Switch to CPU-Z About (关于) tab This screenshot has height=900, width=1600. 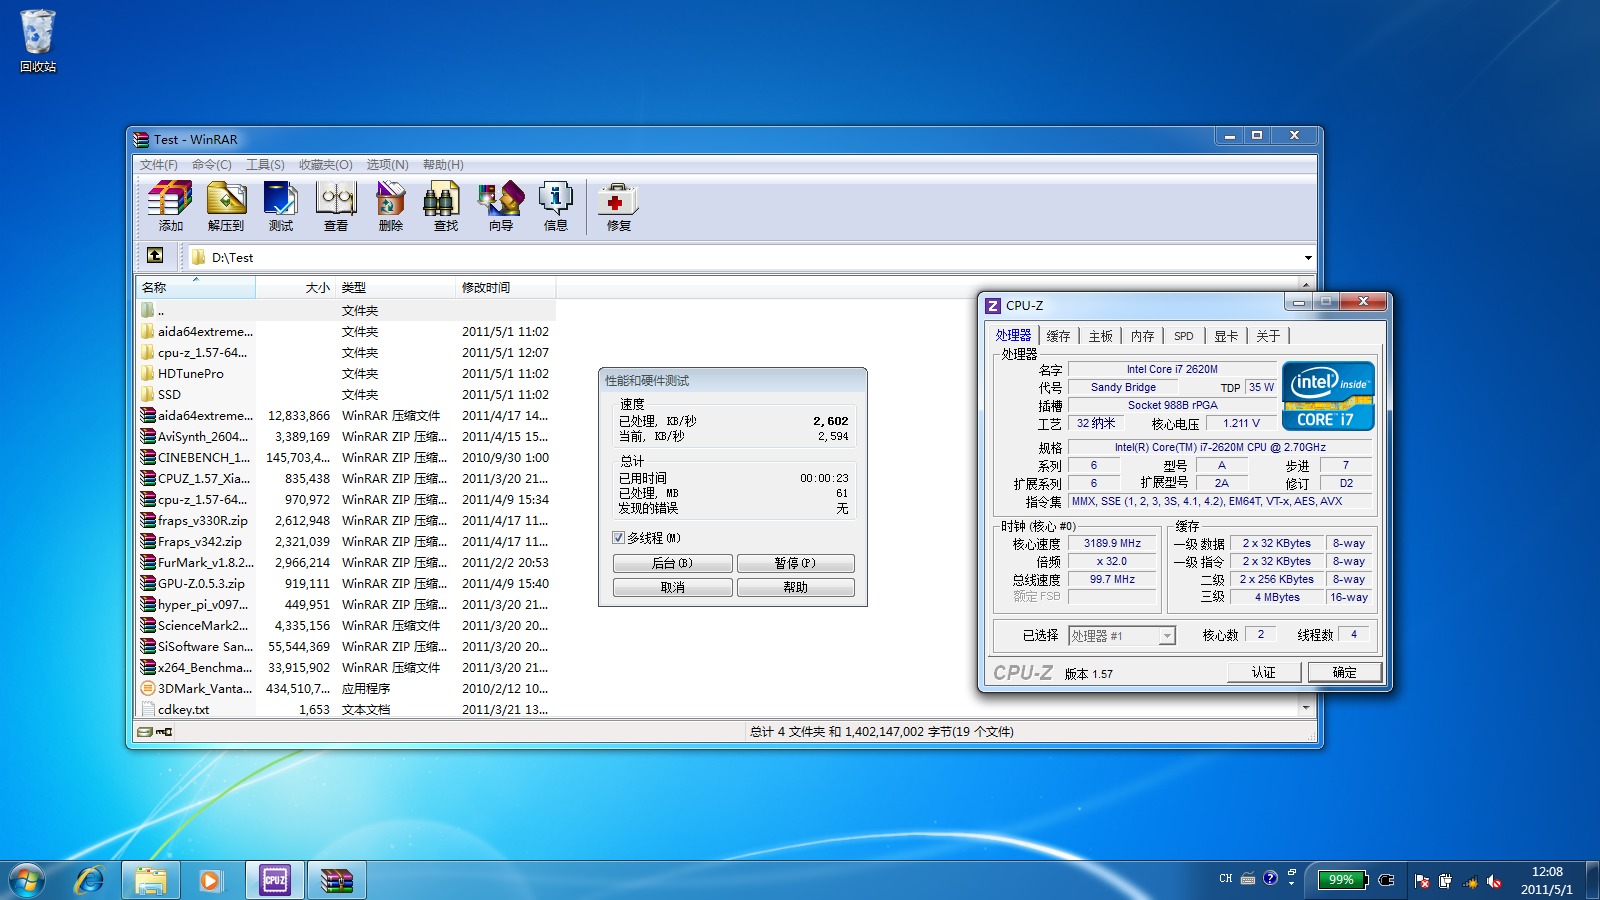1268,336
